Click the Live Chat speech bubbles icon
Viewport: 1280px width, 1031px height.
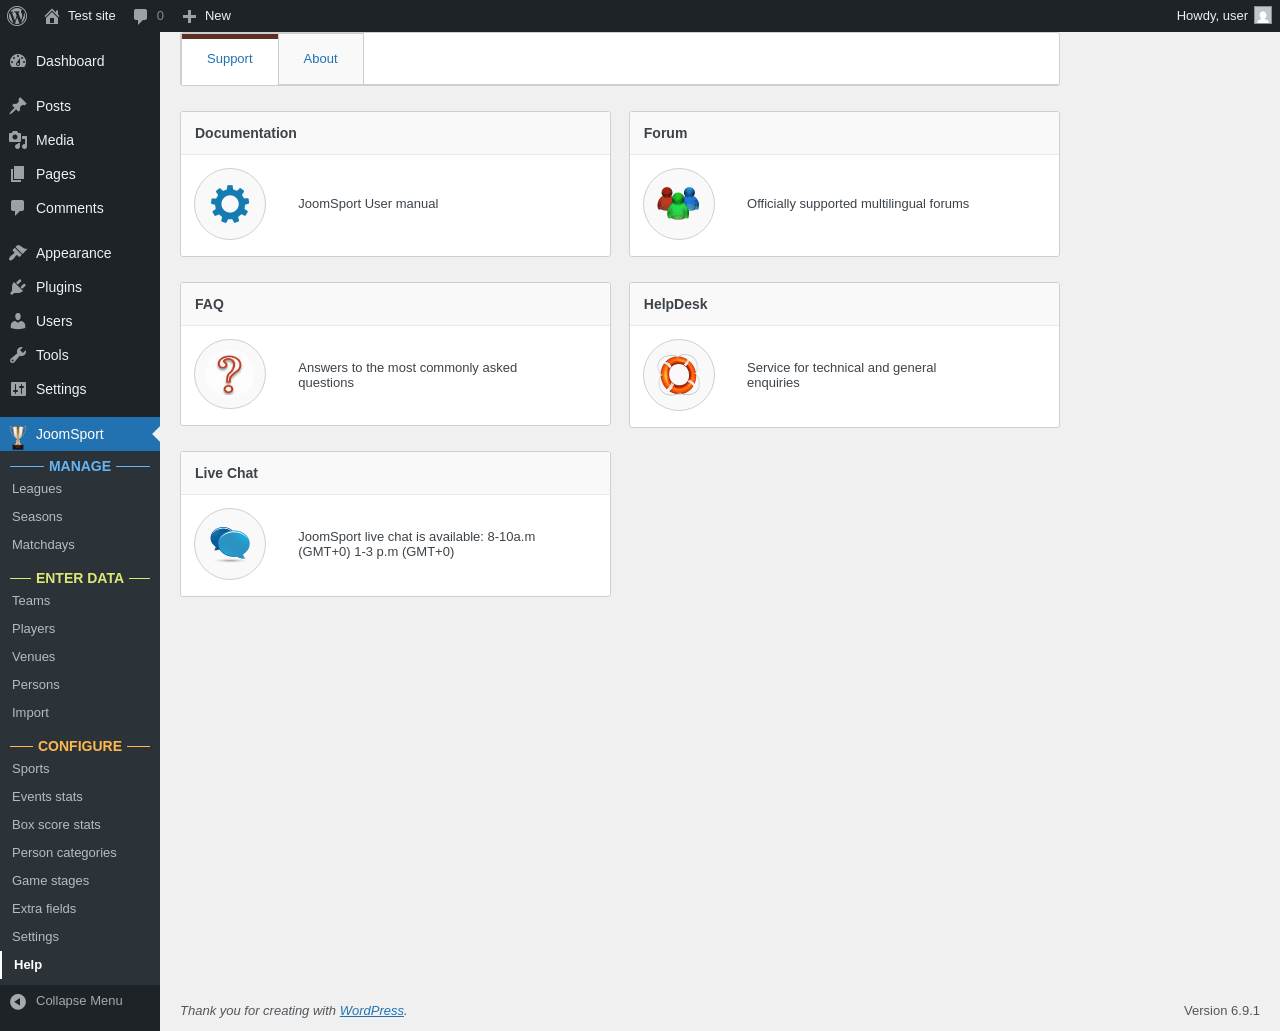pyautogui.click(x=230, y=544)
